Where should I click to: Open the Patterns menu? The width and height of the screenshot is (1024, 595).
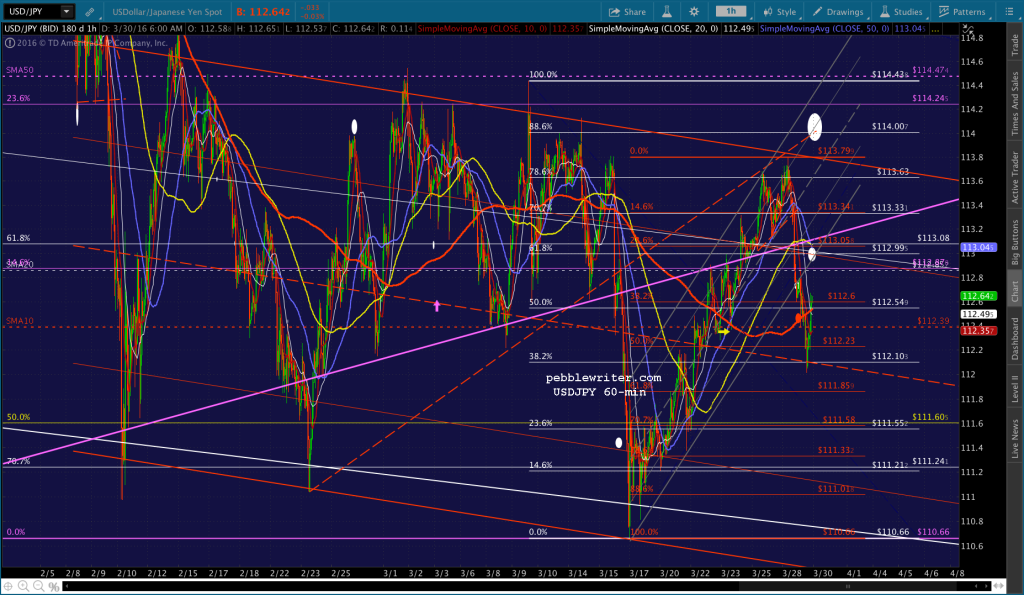pyautogui.click(x=962, y=12)
